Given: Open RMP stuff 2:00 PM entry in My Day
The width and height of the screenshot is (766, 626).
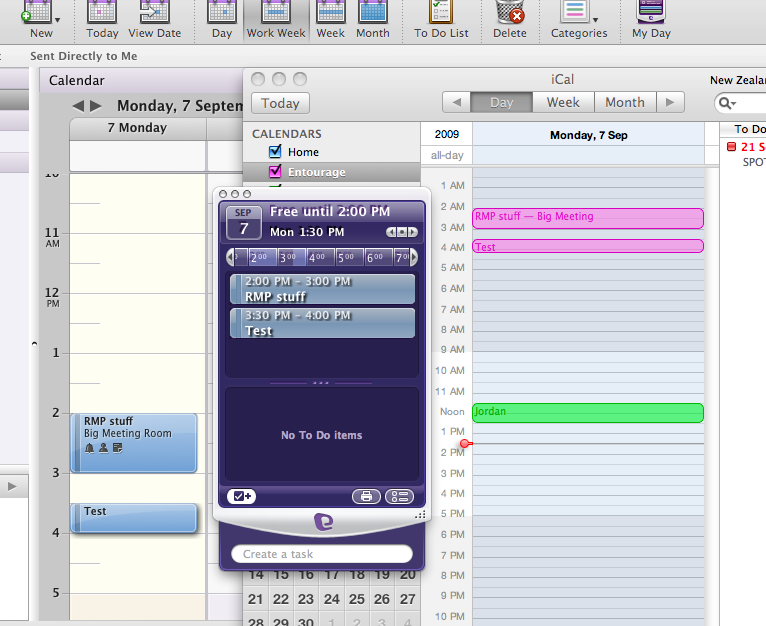Looking at the screenshot, I should [x=322, y=289].
